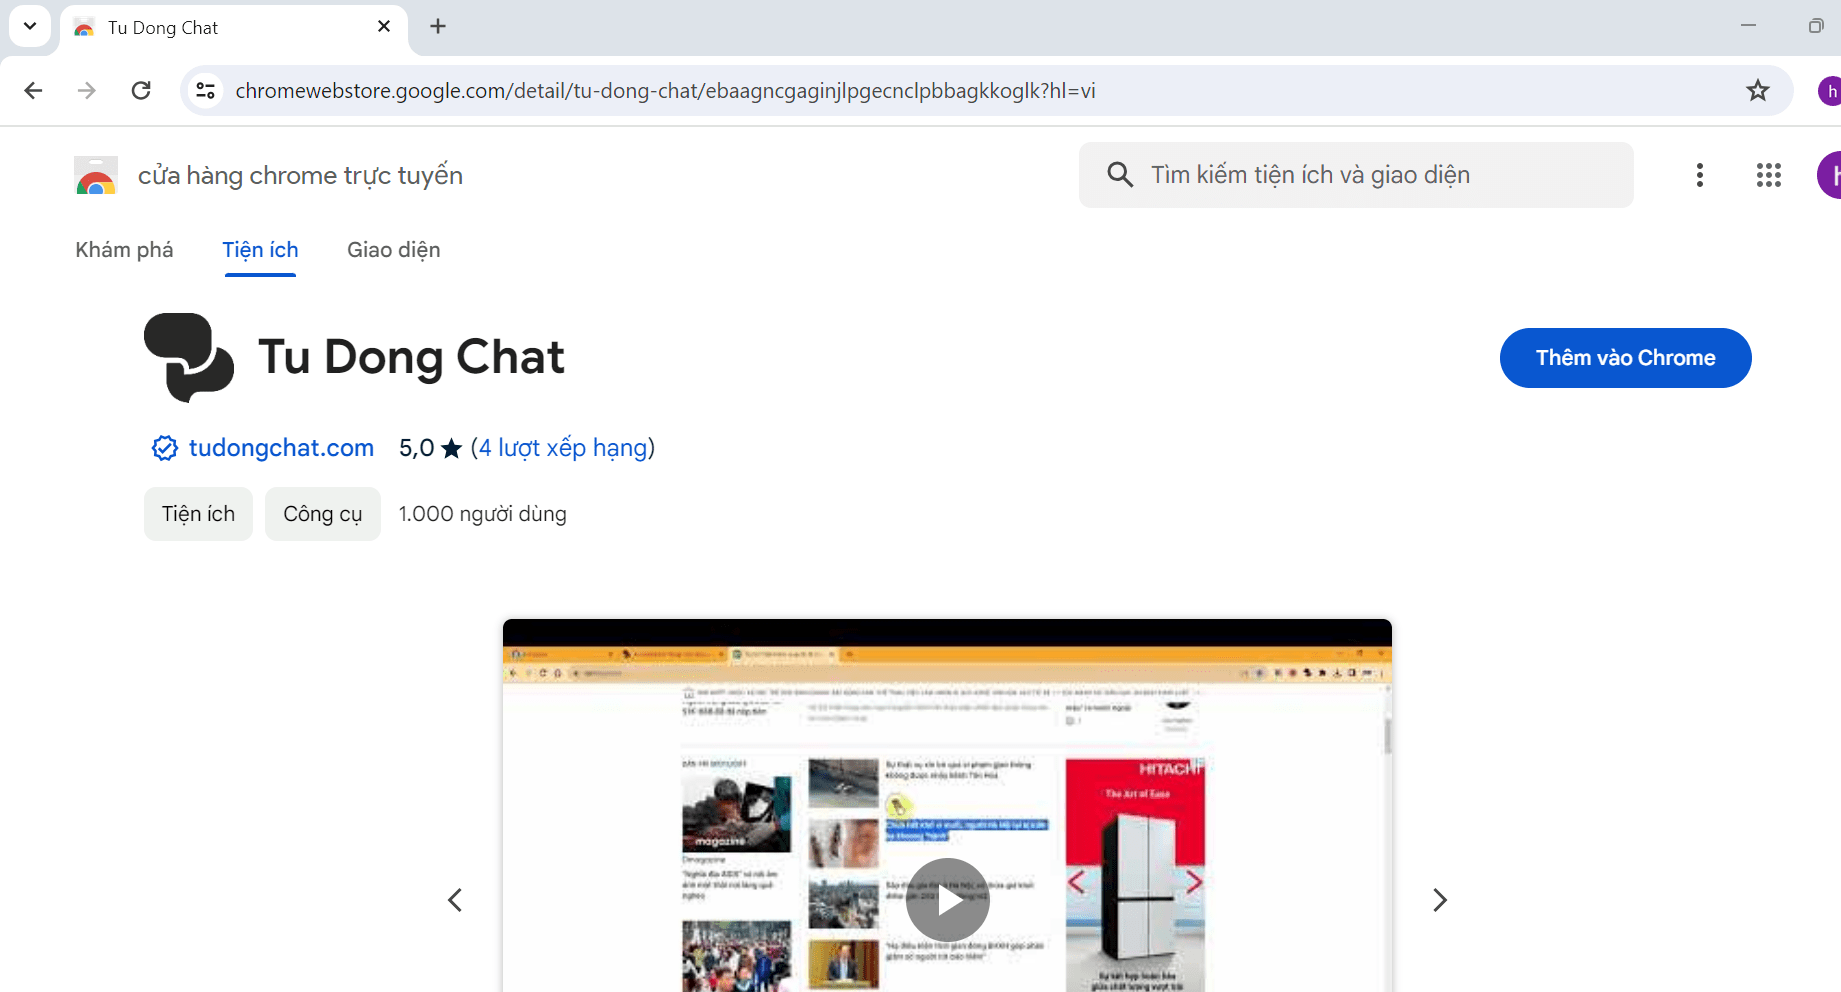The image size is (1841, 992).
Task: Click the browser forward arrow
Action: coord(87,91)
